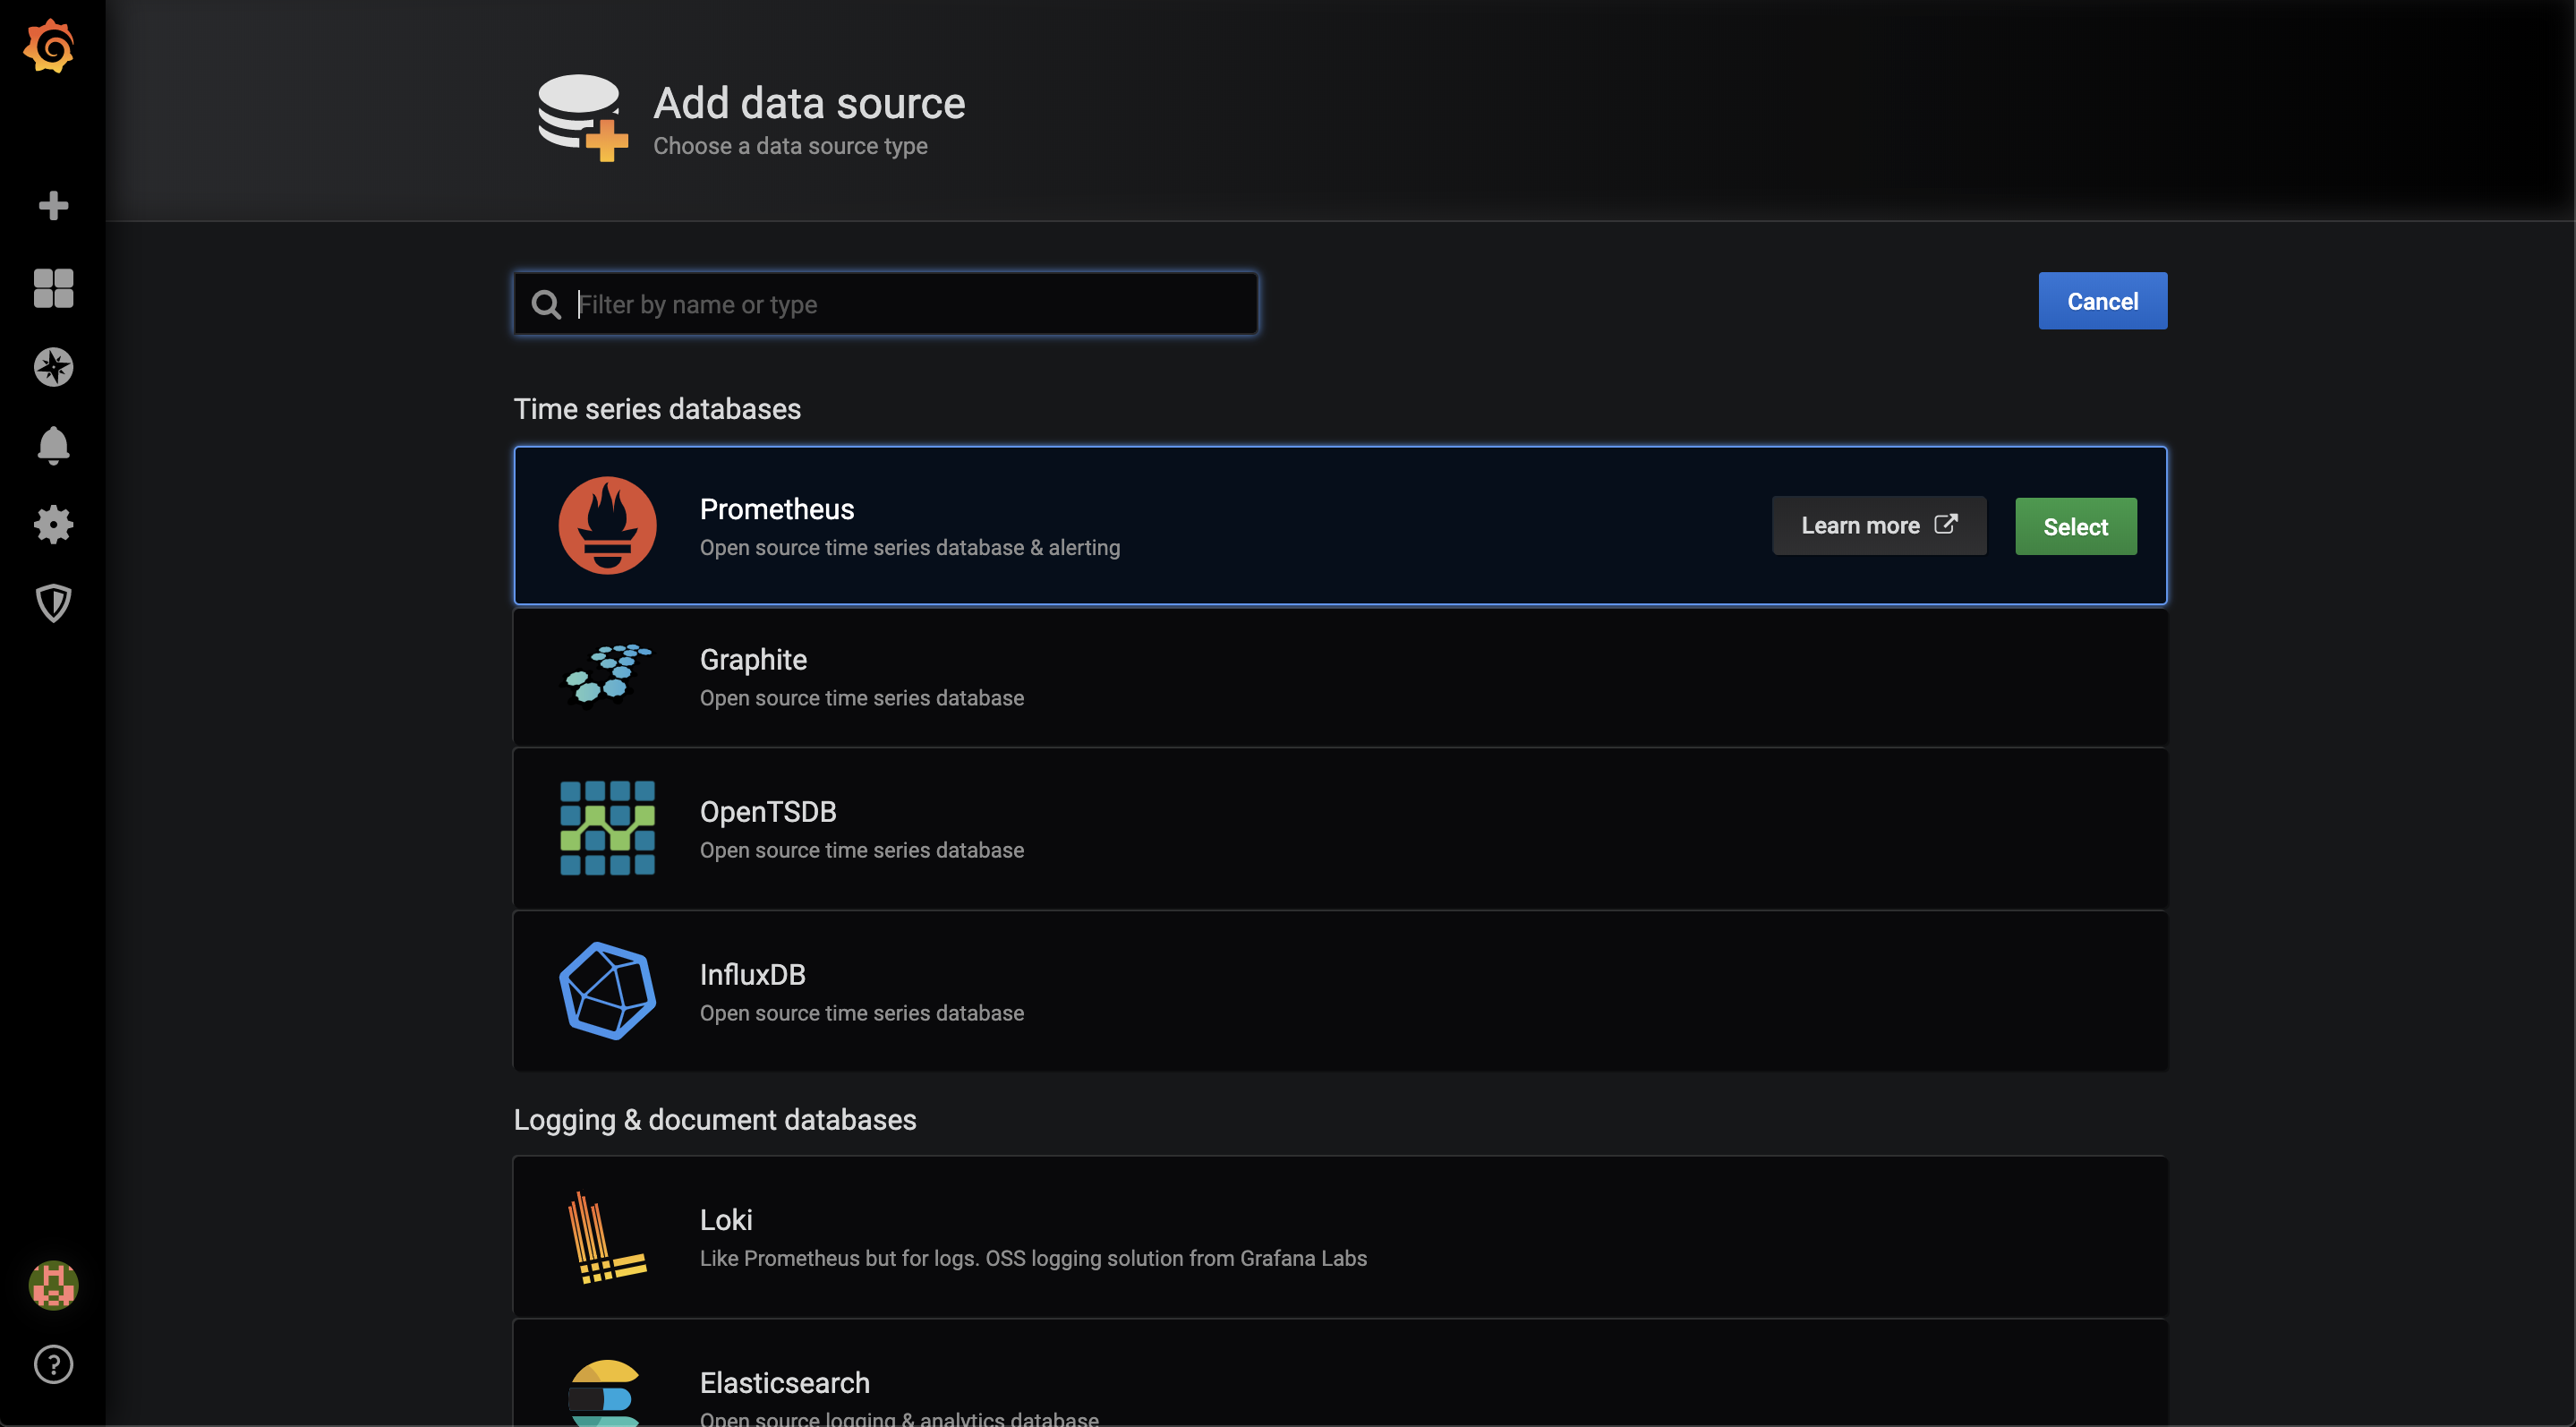Open the Help question mark icon
The width and height of the screenshot is (2576, 1427).
coord(53,1364)
